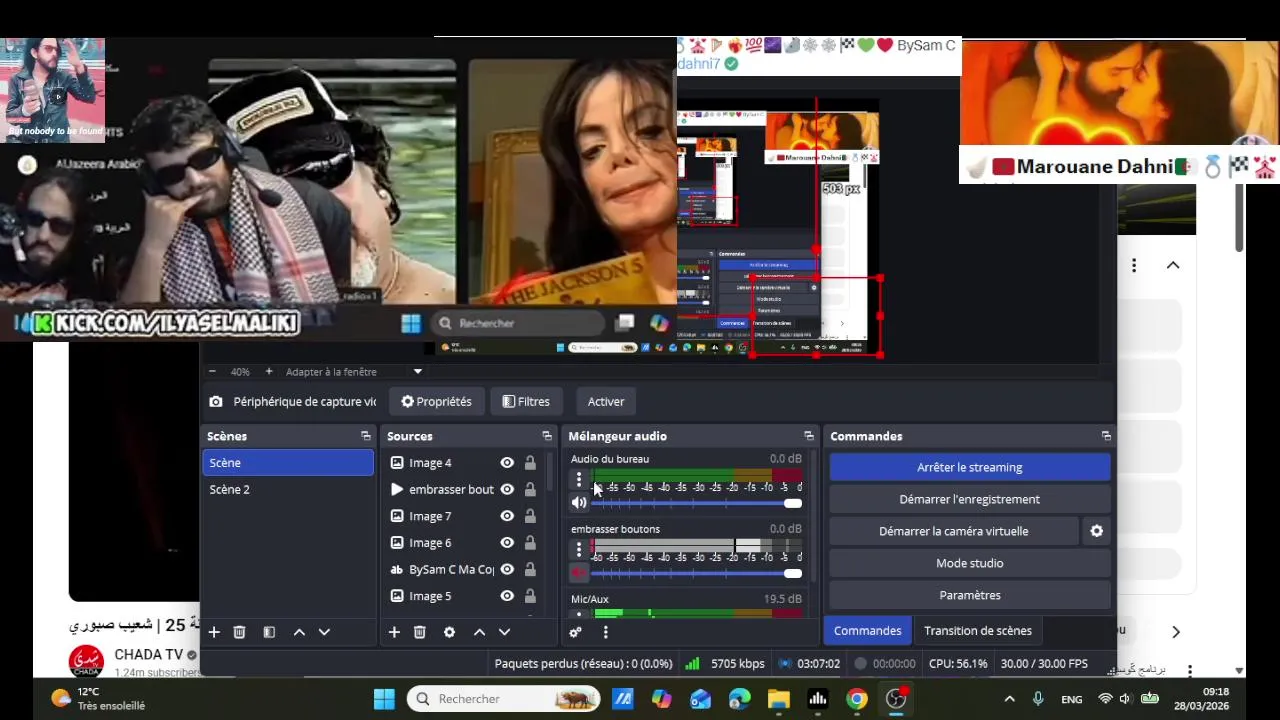Screen dimensions: 1280x720
Task: Open virtual camera settings gear
Action: coord(1096,531)
